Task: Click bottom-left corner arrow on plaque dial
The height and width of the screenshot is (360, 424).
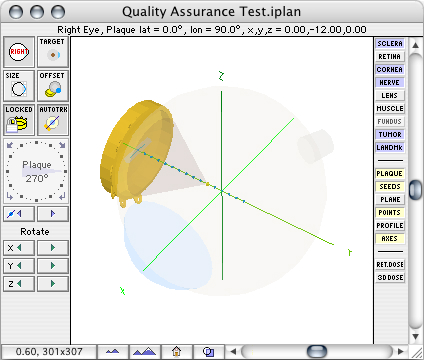Action: click(x=10, y=196)
